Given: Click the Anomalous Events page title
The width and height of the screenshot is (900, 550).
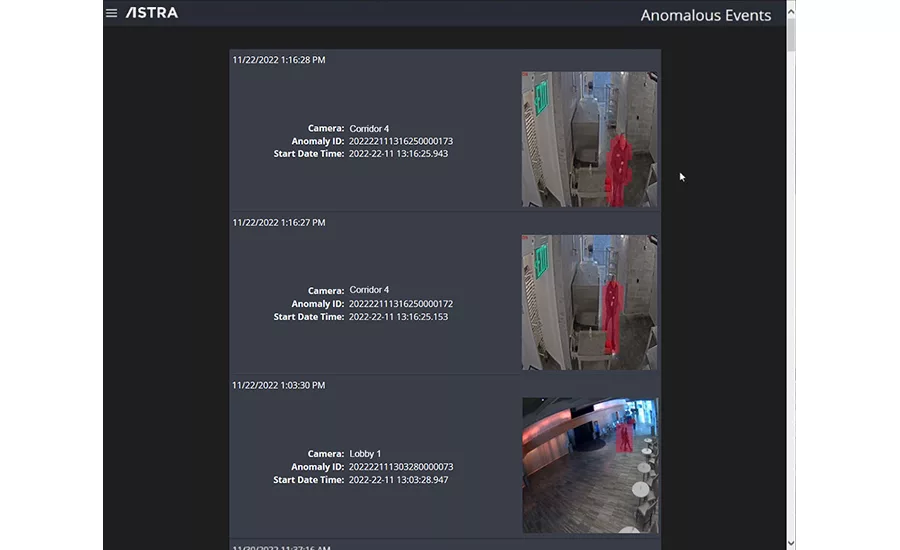Looking at the screenshot, I should click(x=705, y=15).
